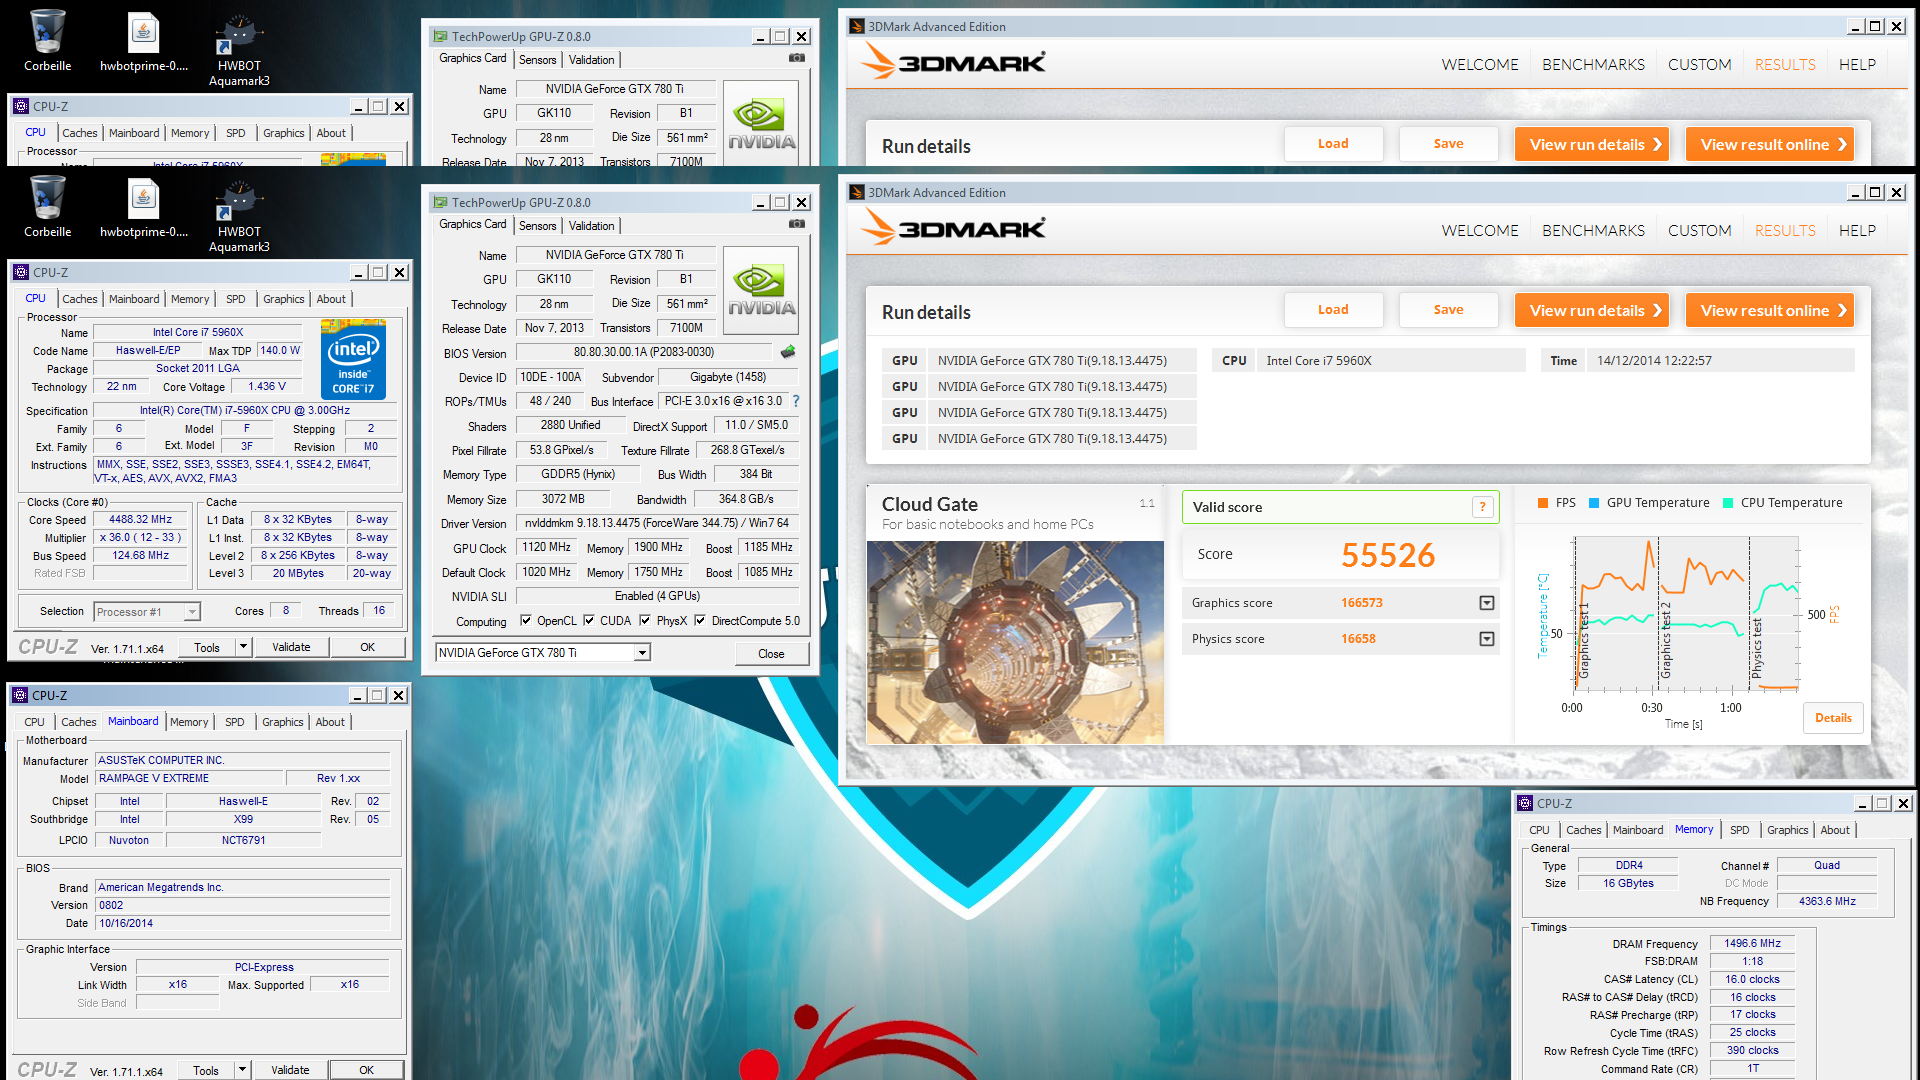The width and height of the screenshot is (1920, 1080).
Task: Click title icon of CPU-Z window showing Core Speed
Action: coord(21,272)
